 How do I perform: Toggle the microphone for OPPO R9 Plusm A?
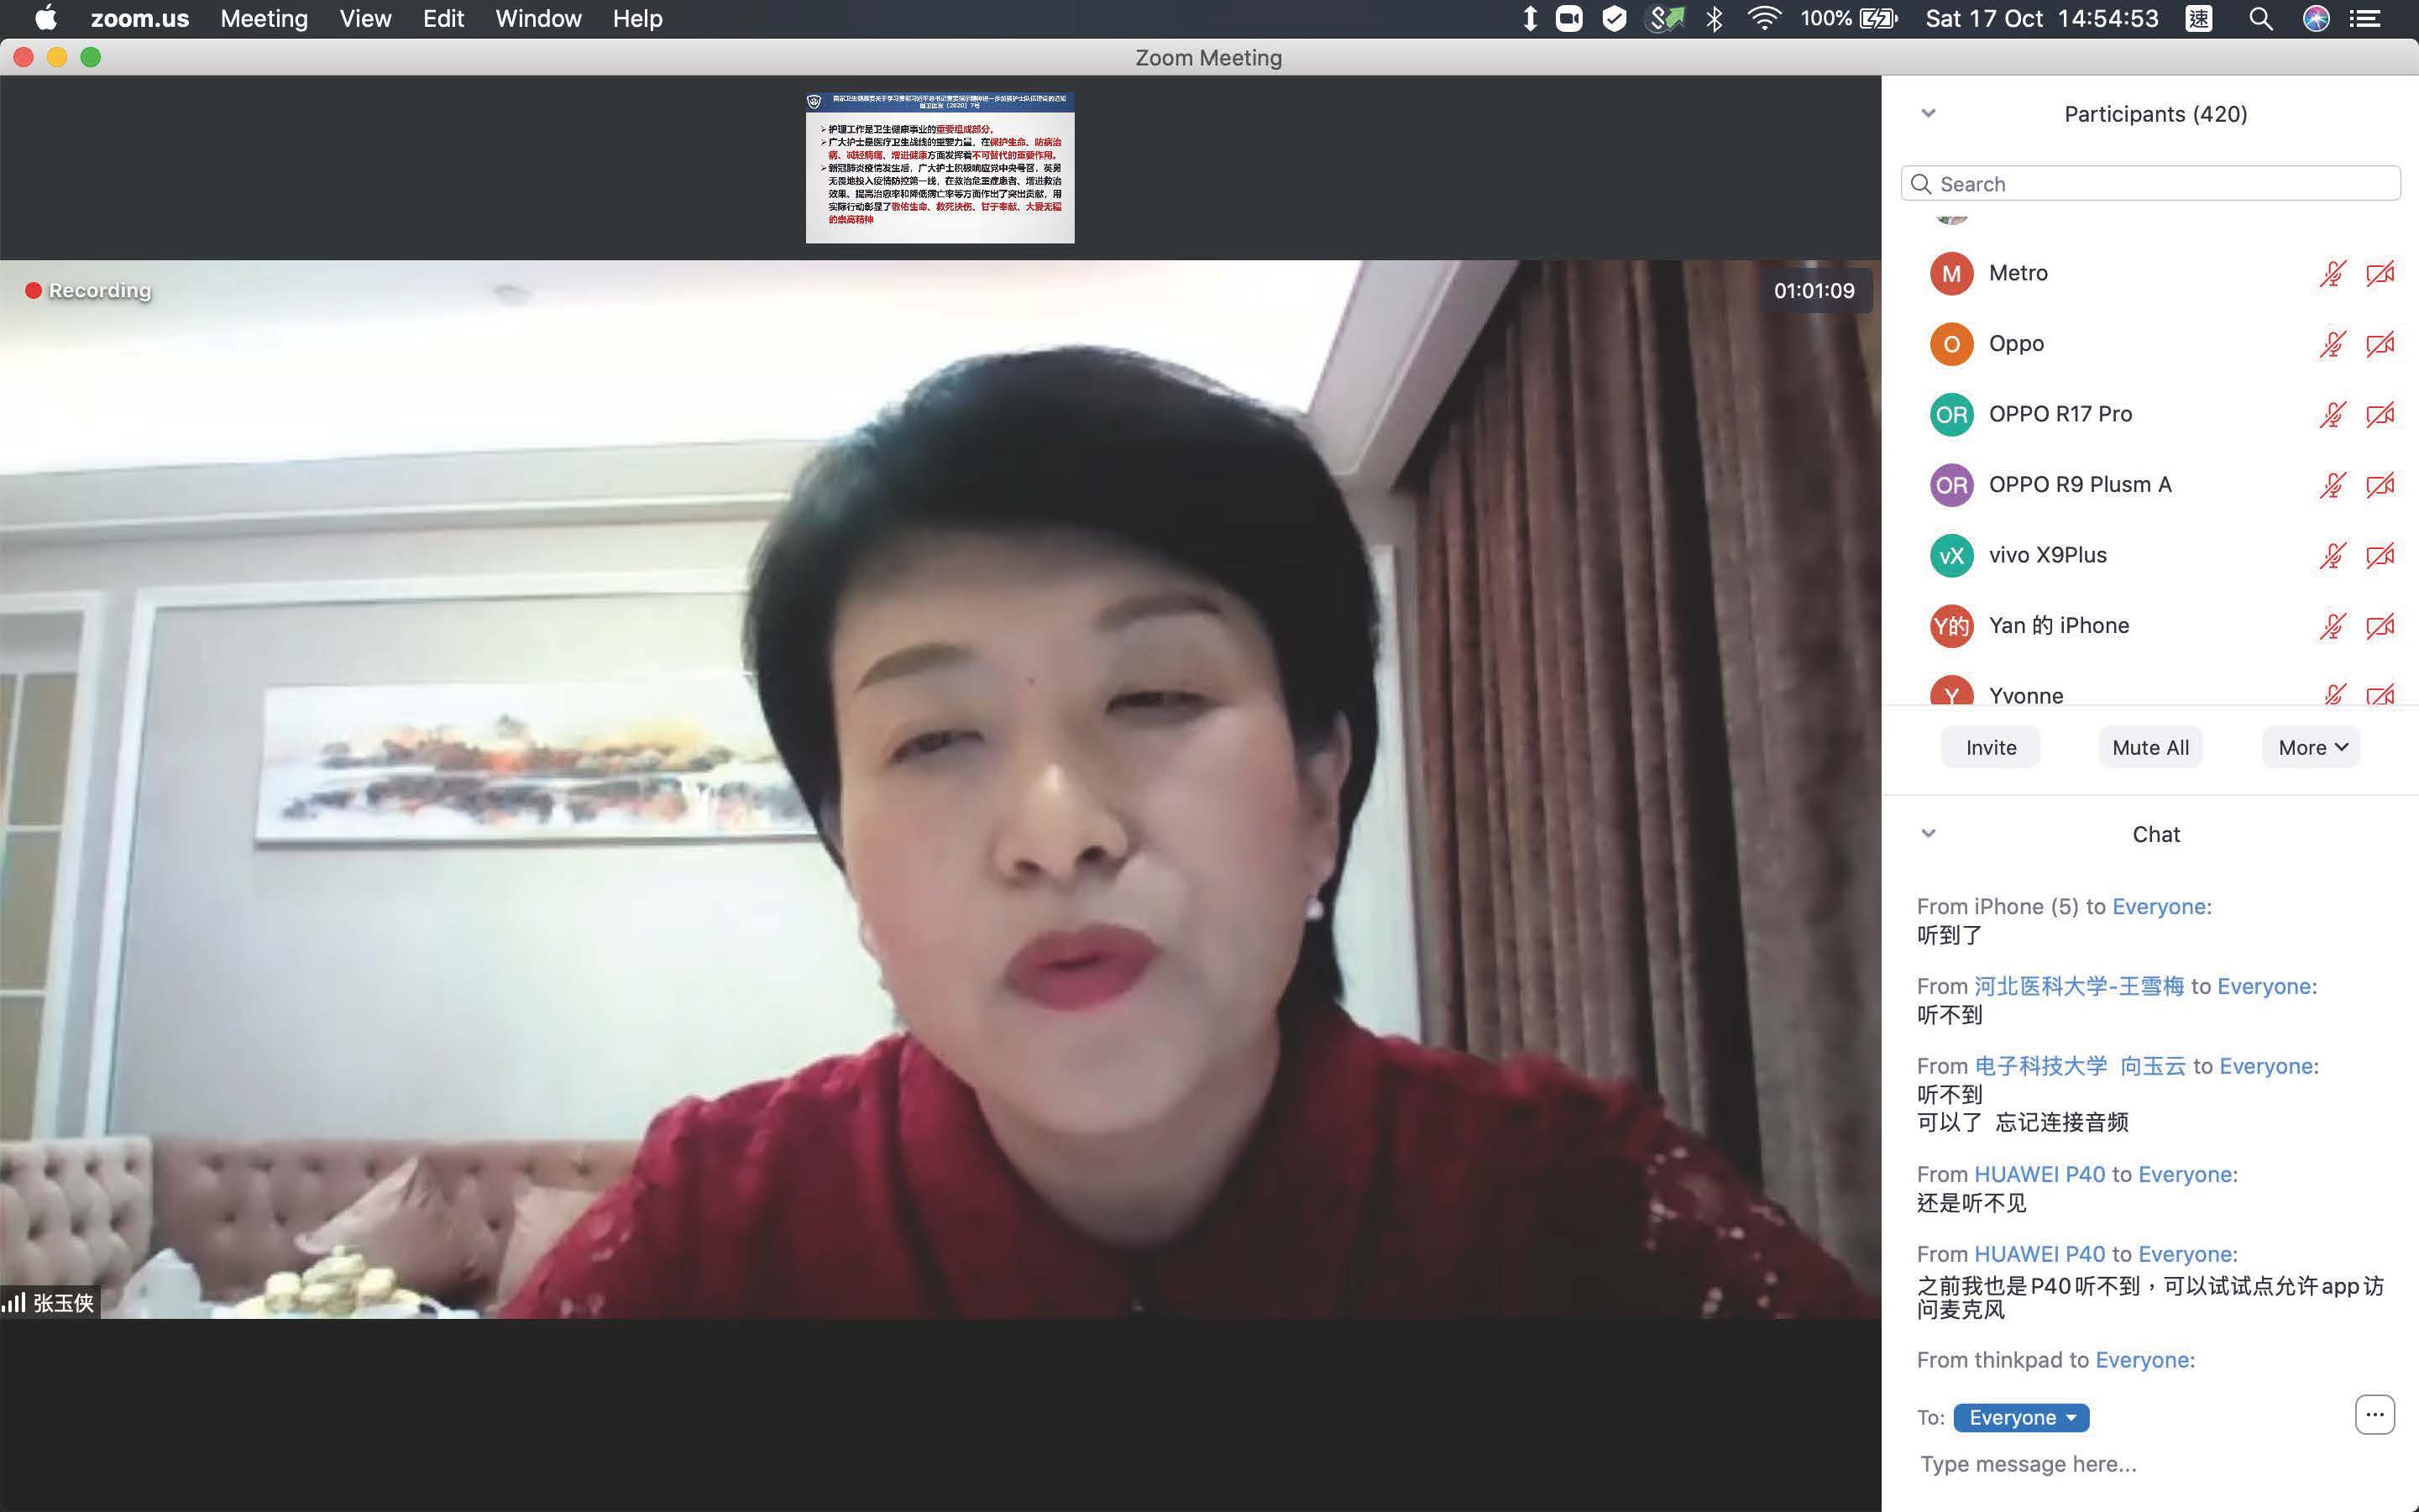tap(2332, 485)
